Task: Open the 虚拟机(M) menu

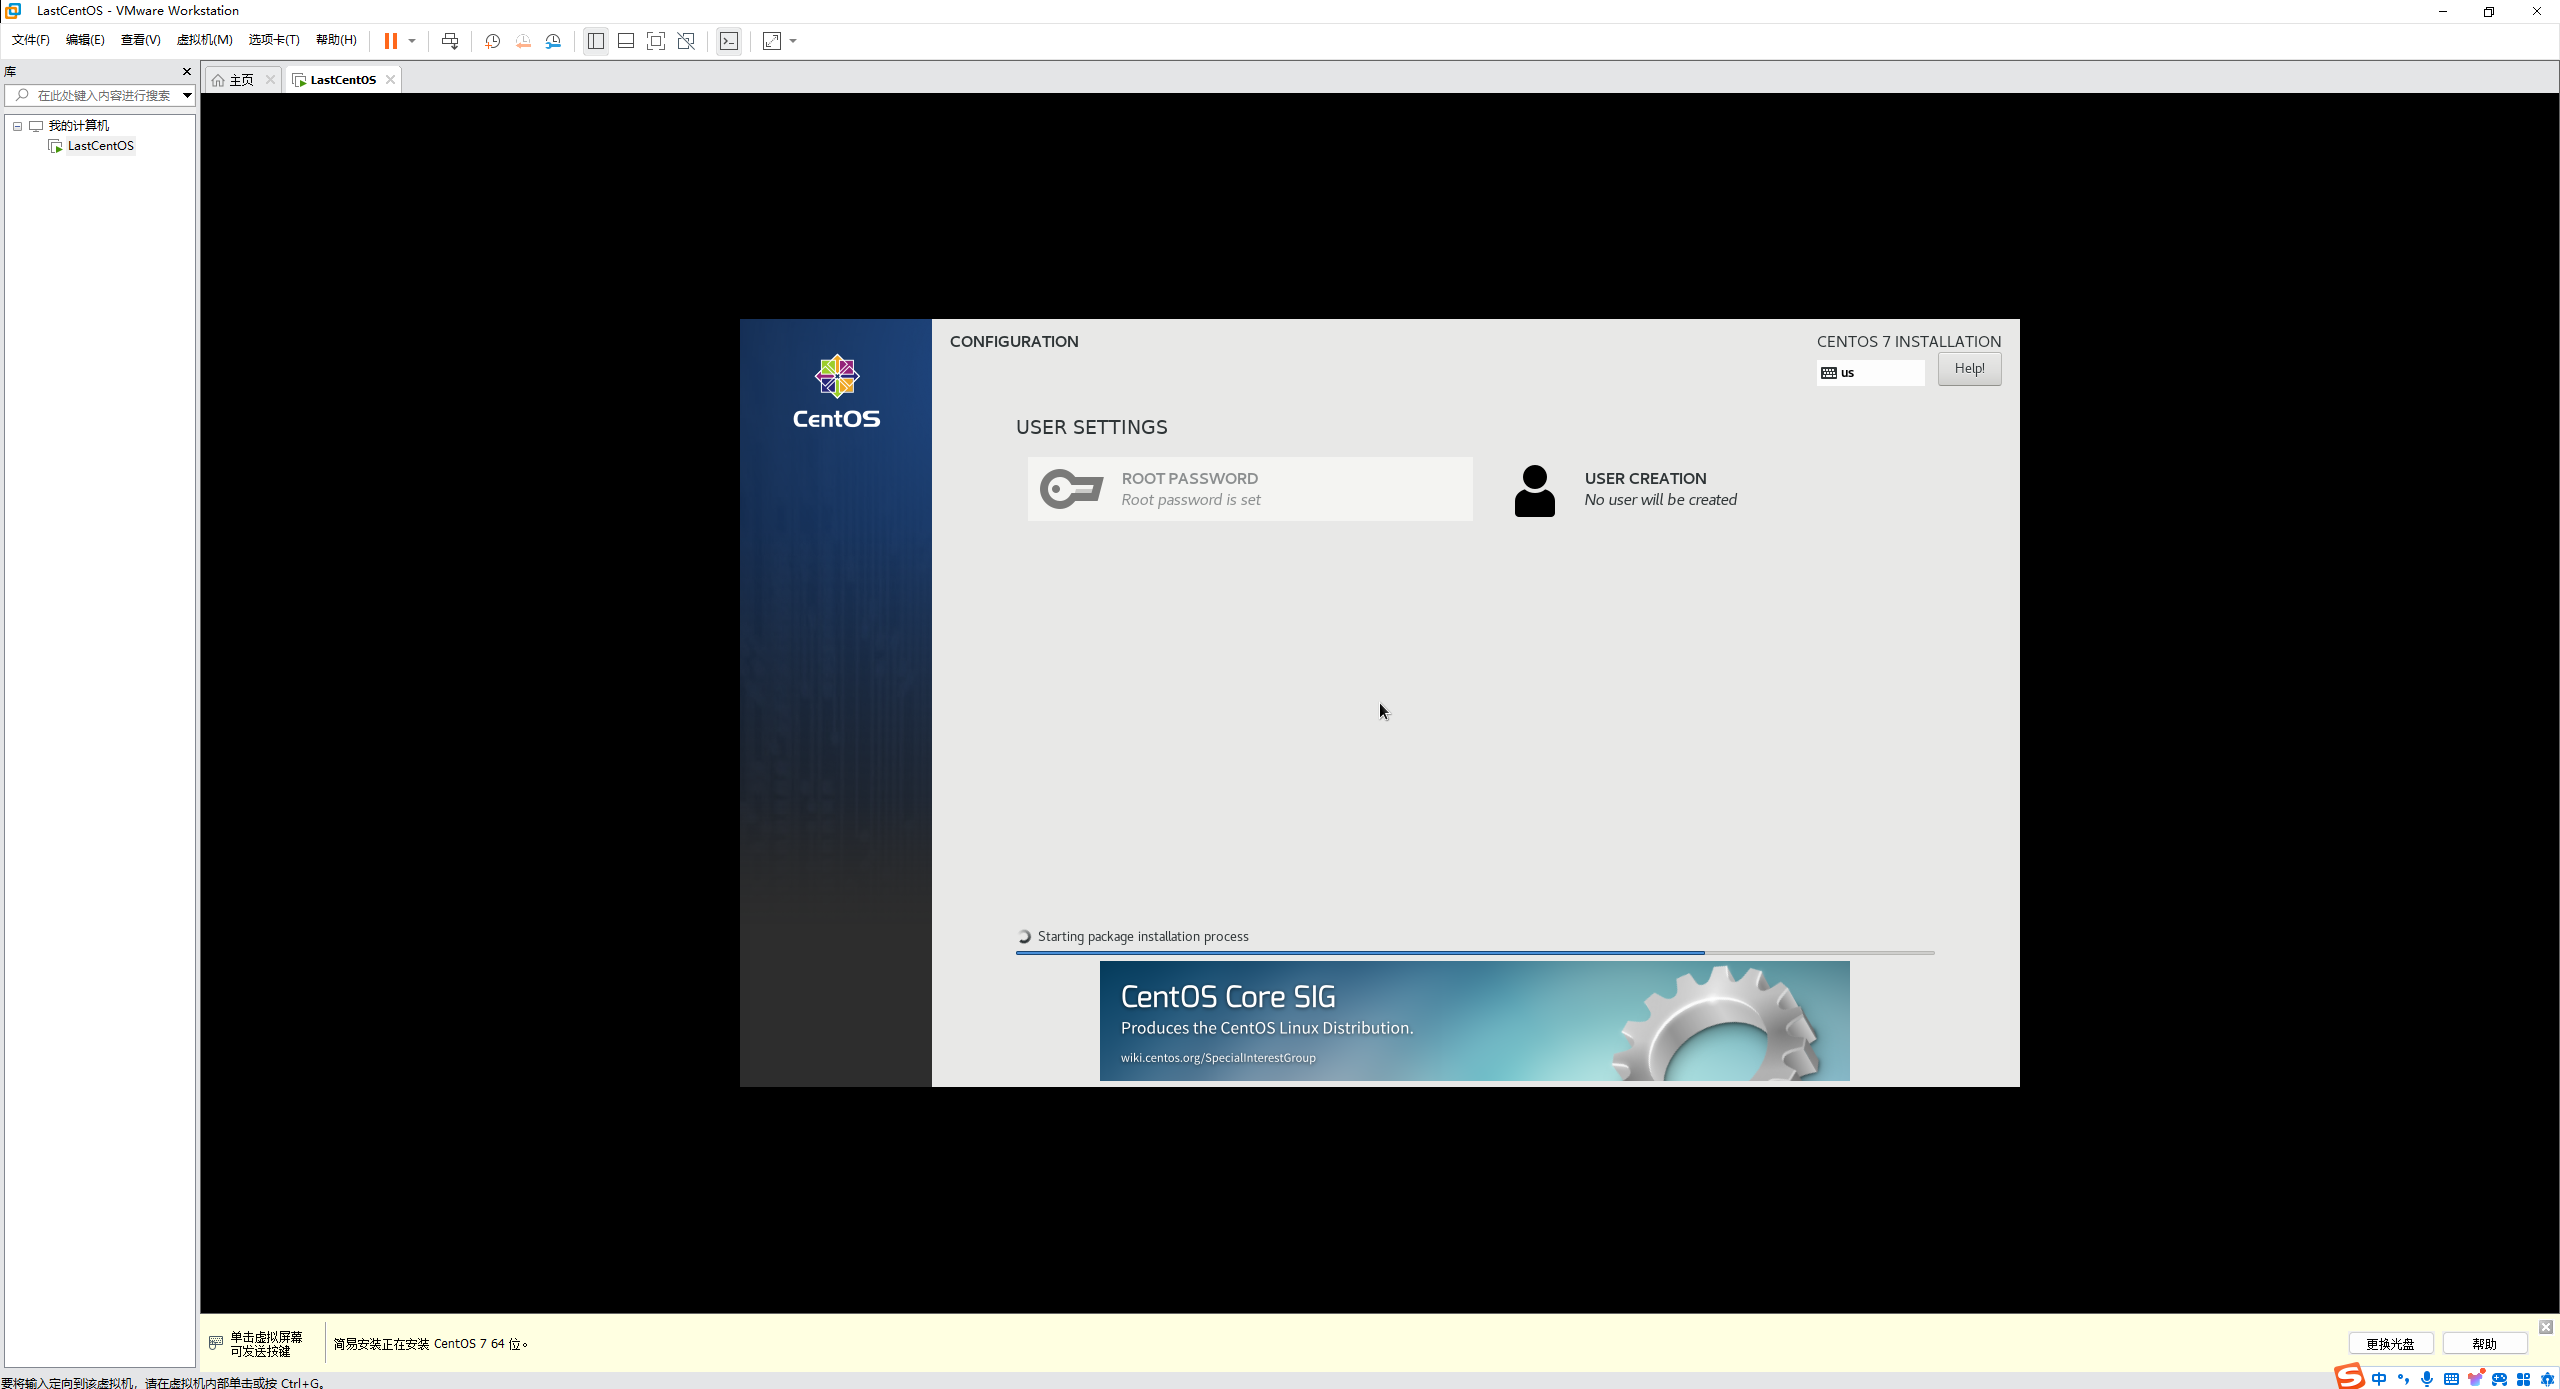Action: click(204, 40)
